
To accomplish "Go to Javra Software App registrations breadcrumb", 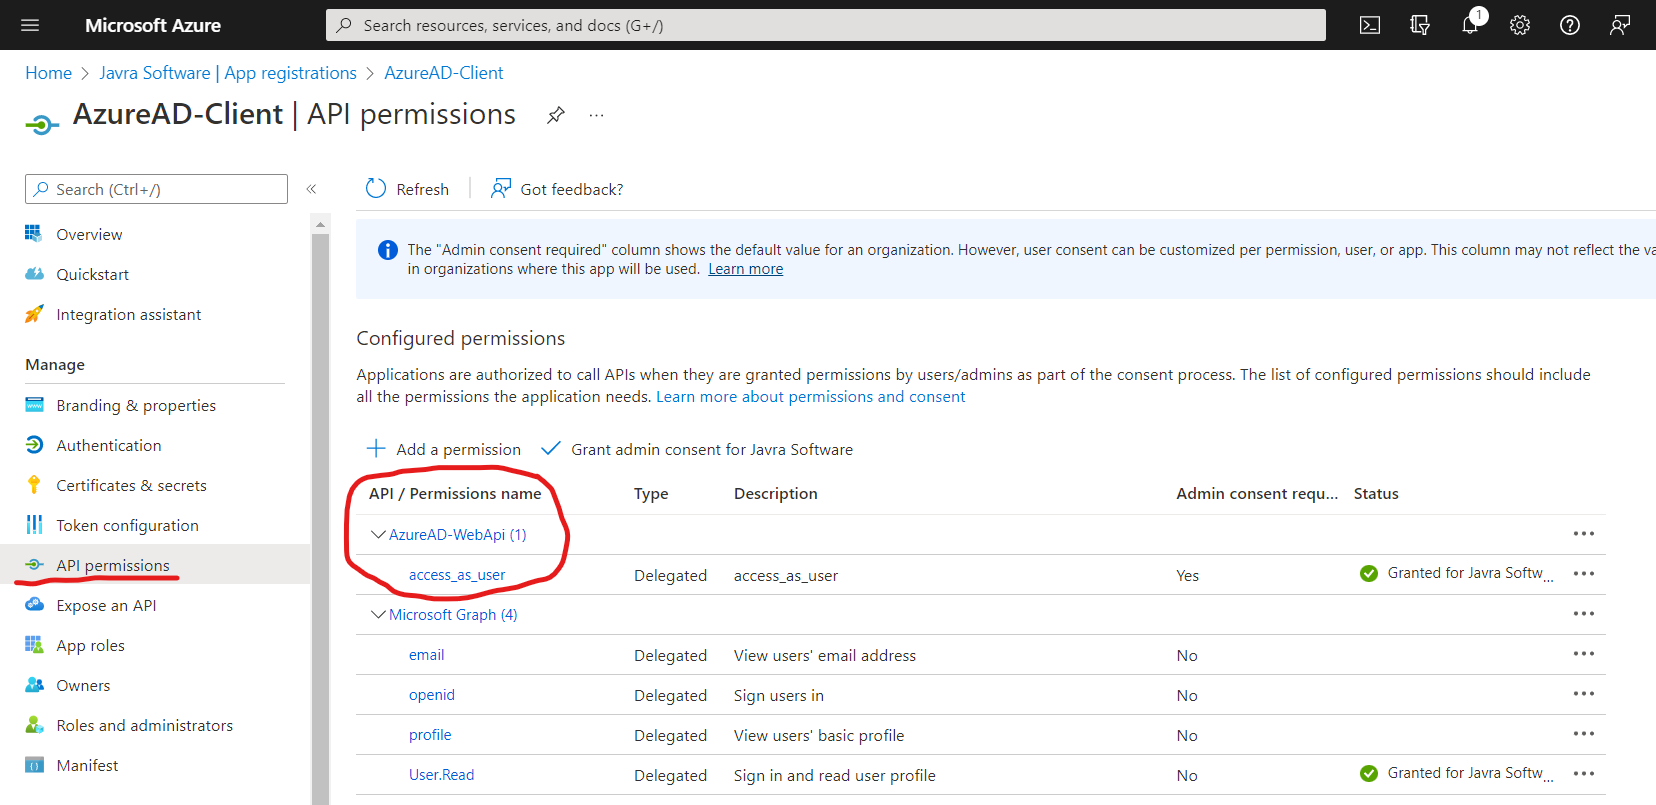I will point(228,73).
